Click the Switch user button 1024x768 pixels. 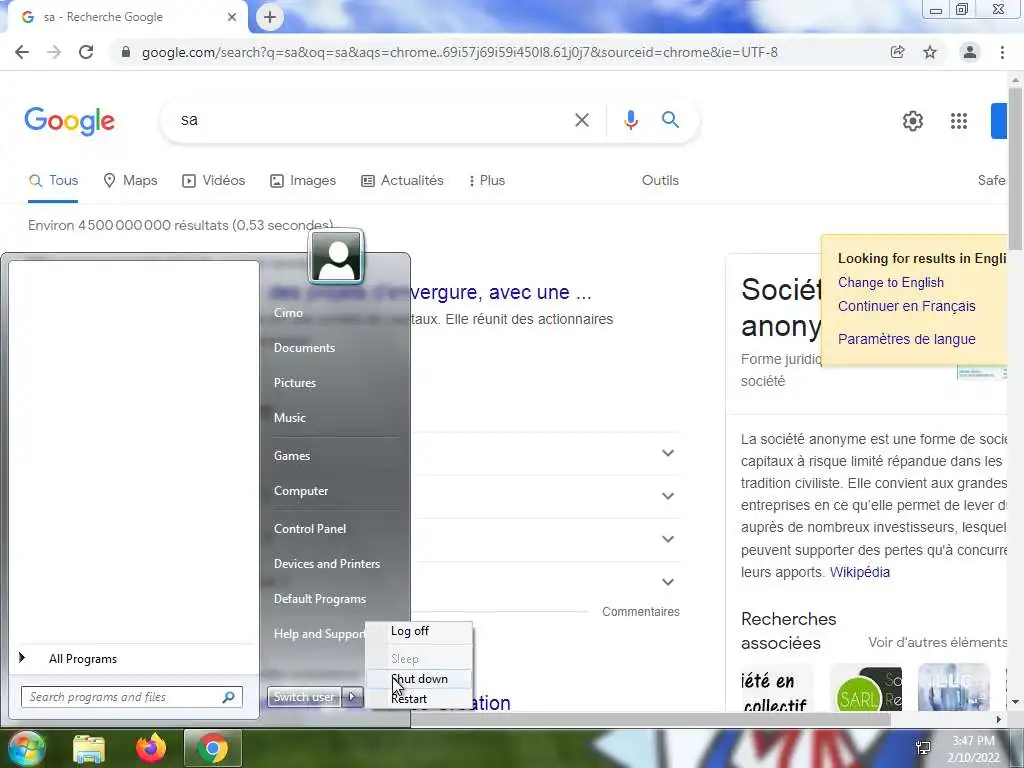(x=304, y=697)
